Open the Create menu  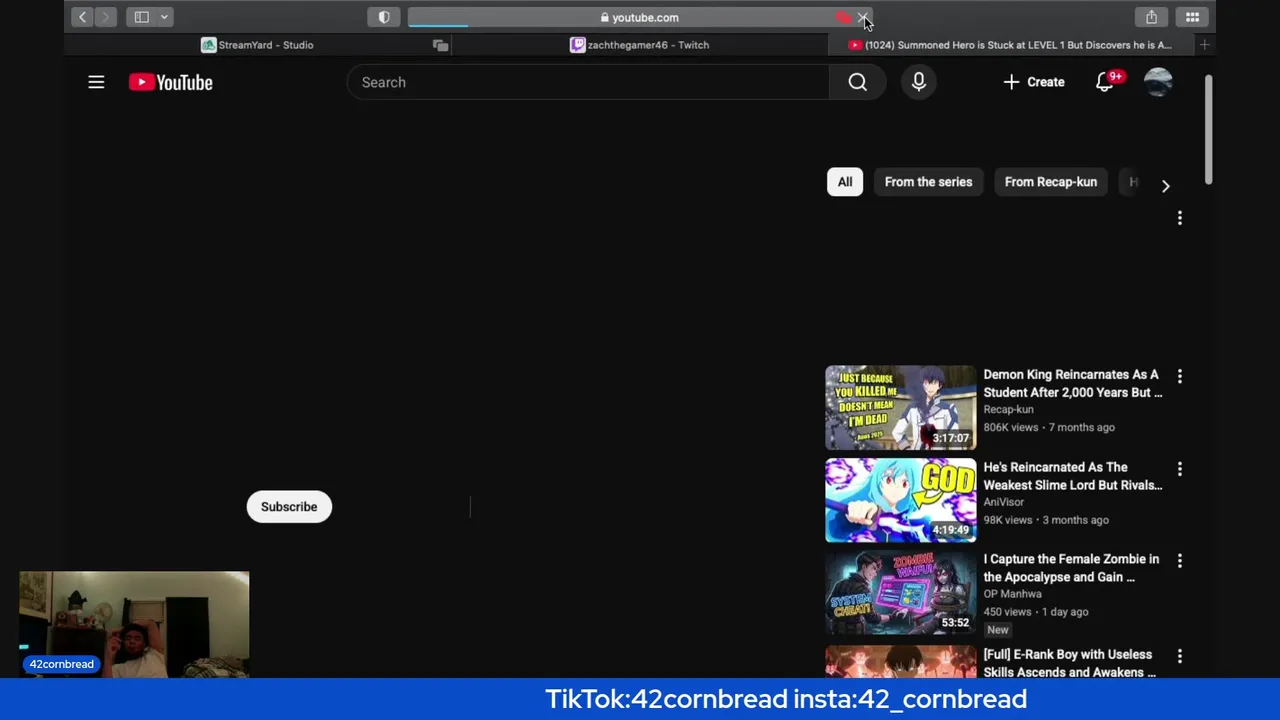pos(1034,82)
